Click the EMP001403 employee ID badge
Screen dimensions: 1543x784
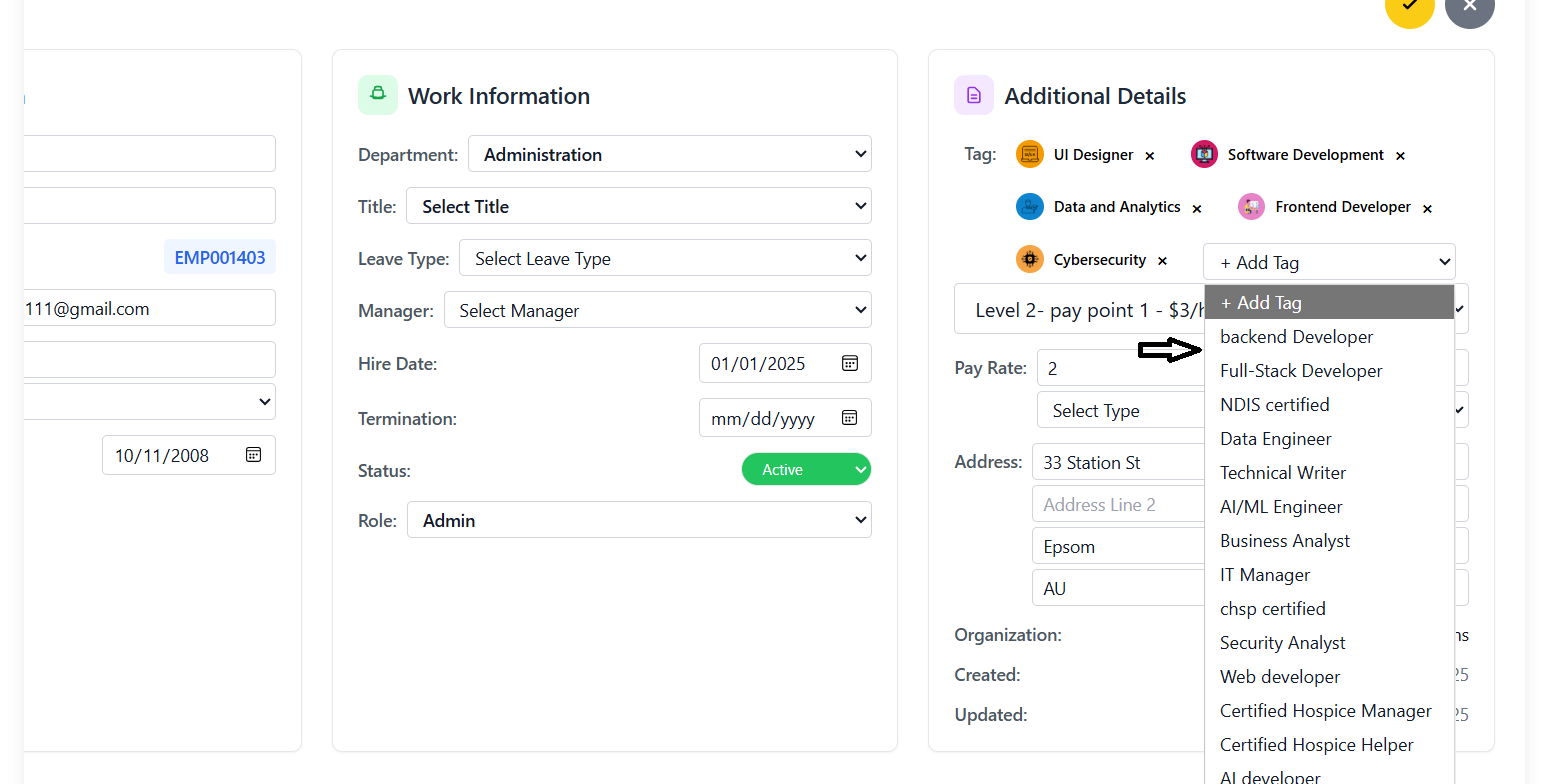click(220, 258)
